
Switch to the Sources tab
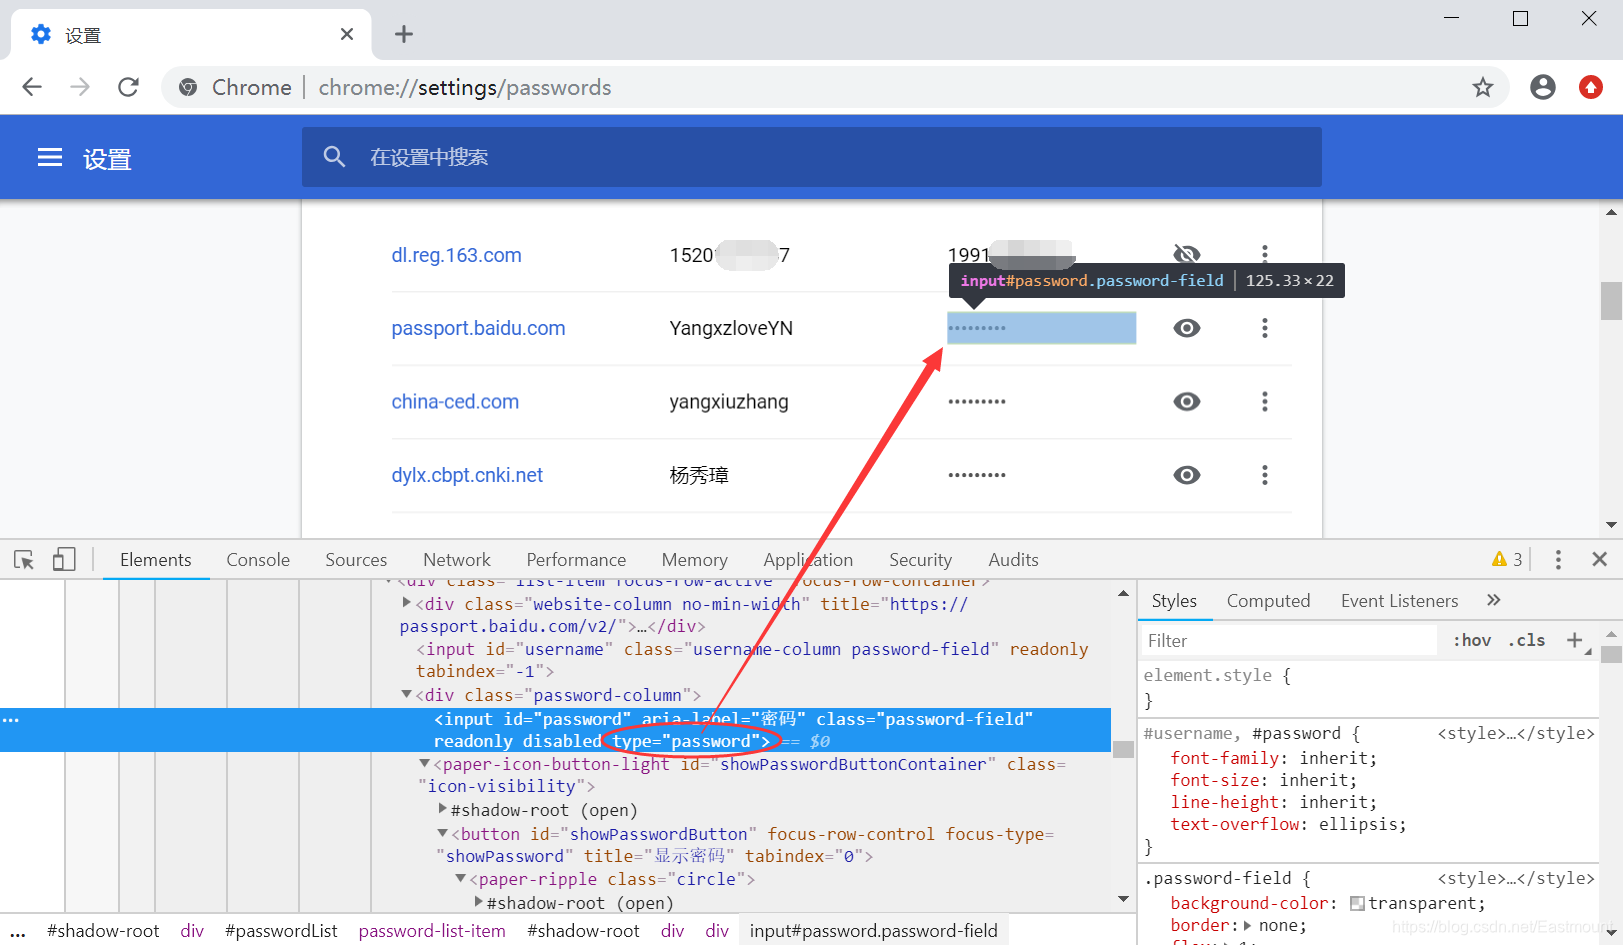(356, 560)
